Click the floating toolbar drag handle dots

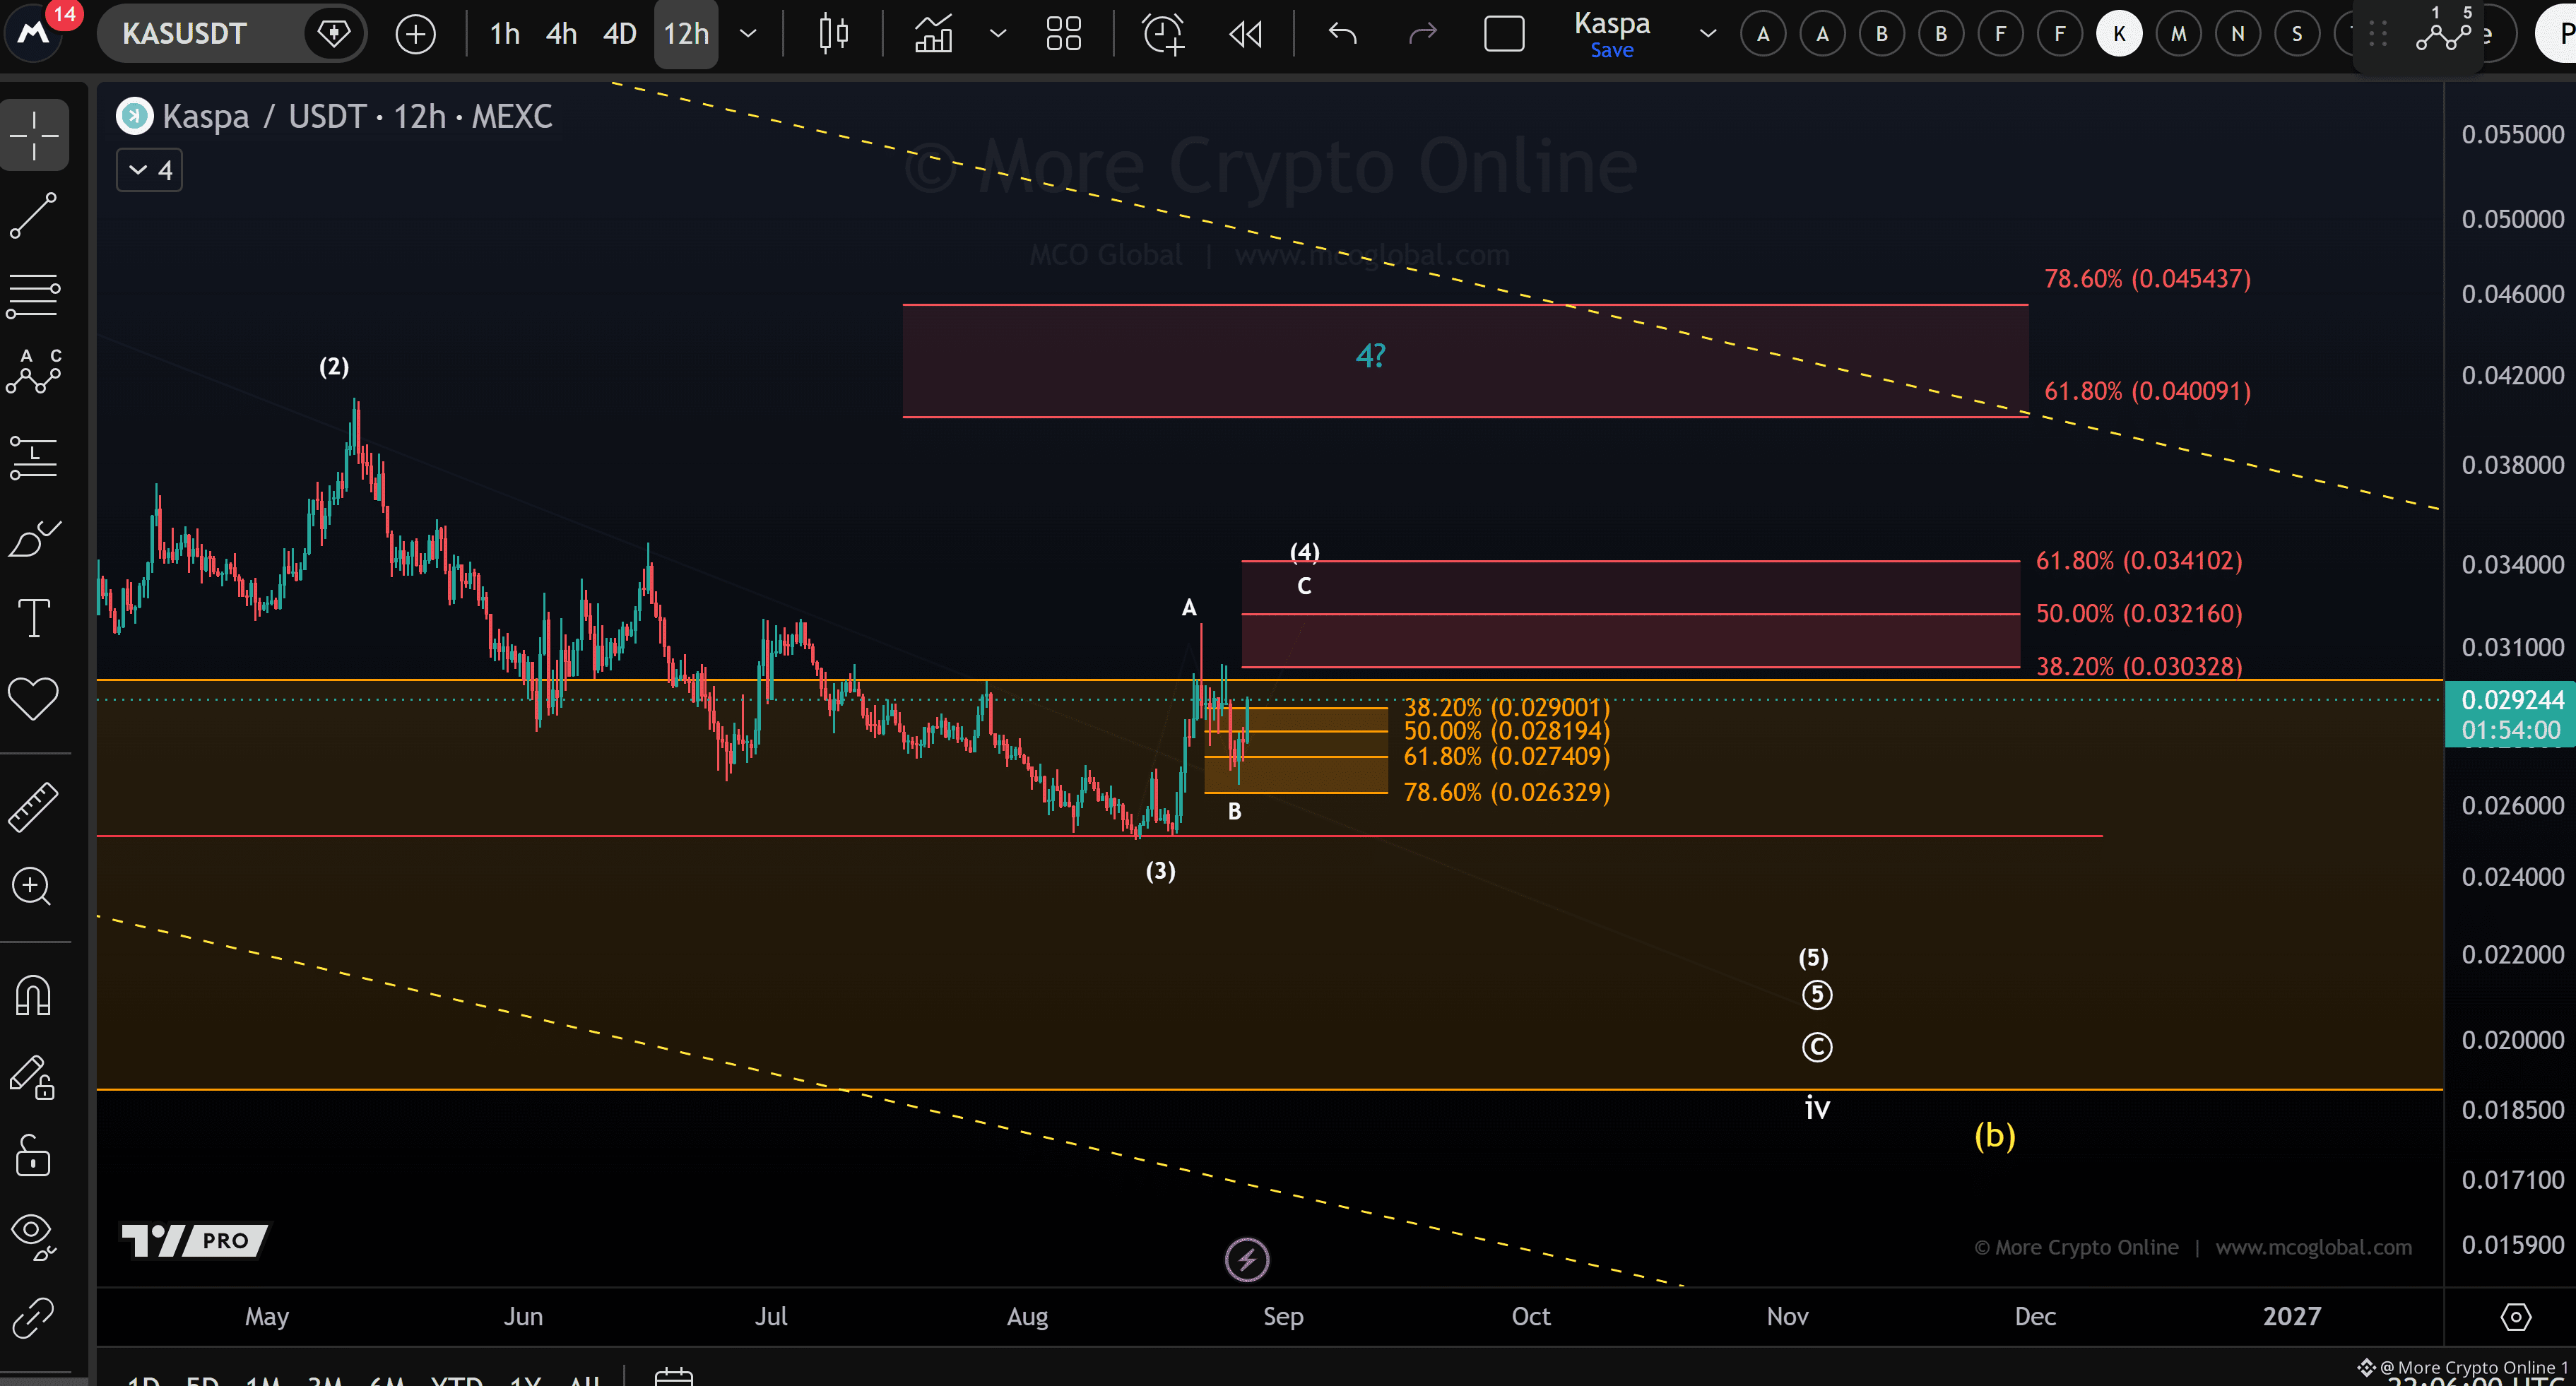(x=2378, y=34)
